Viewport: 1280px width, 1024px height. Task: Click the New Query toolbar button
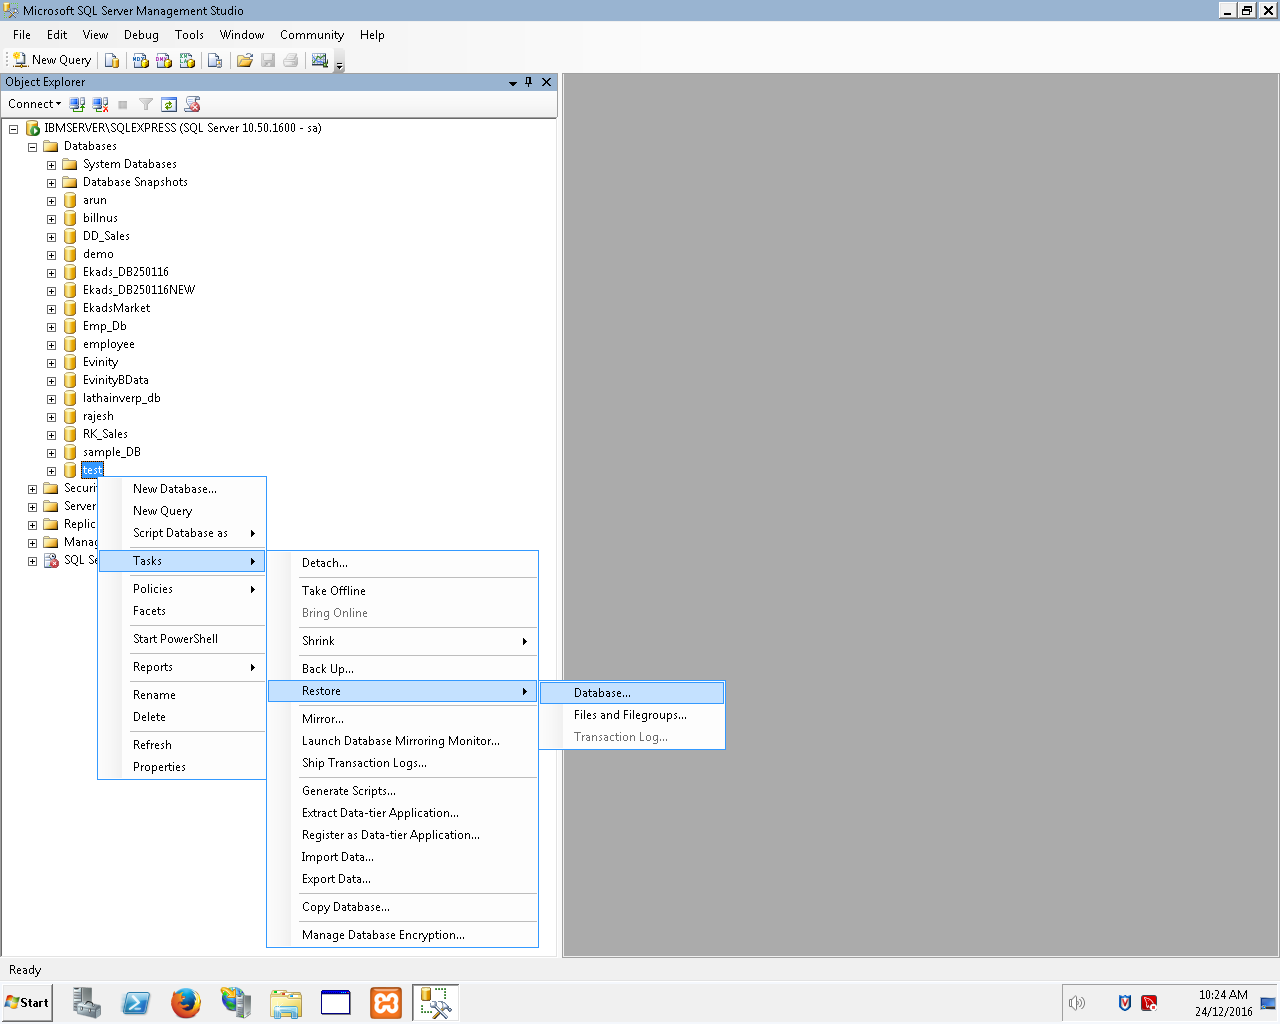52,60
